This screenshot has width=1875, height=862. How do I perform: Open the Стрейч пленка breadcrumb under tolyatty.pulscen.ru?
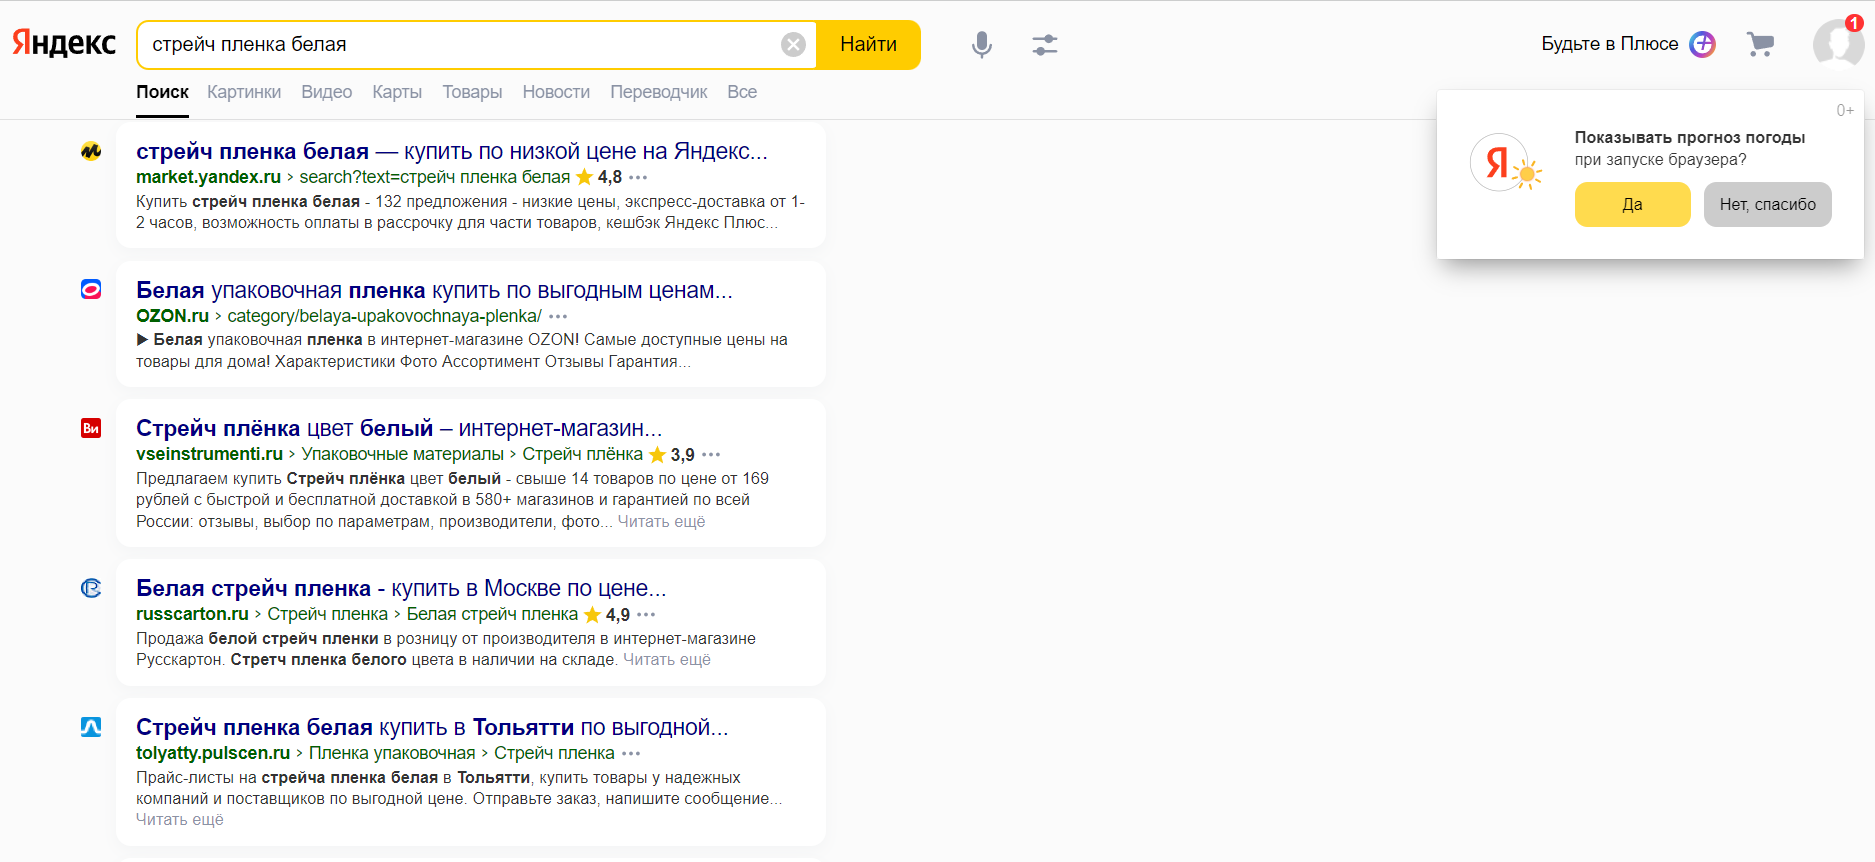(554, 753)
